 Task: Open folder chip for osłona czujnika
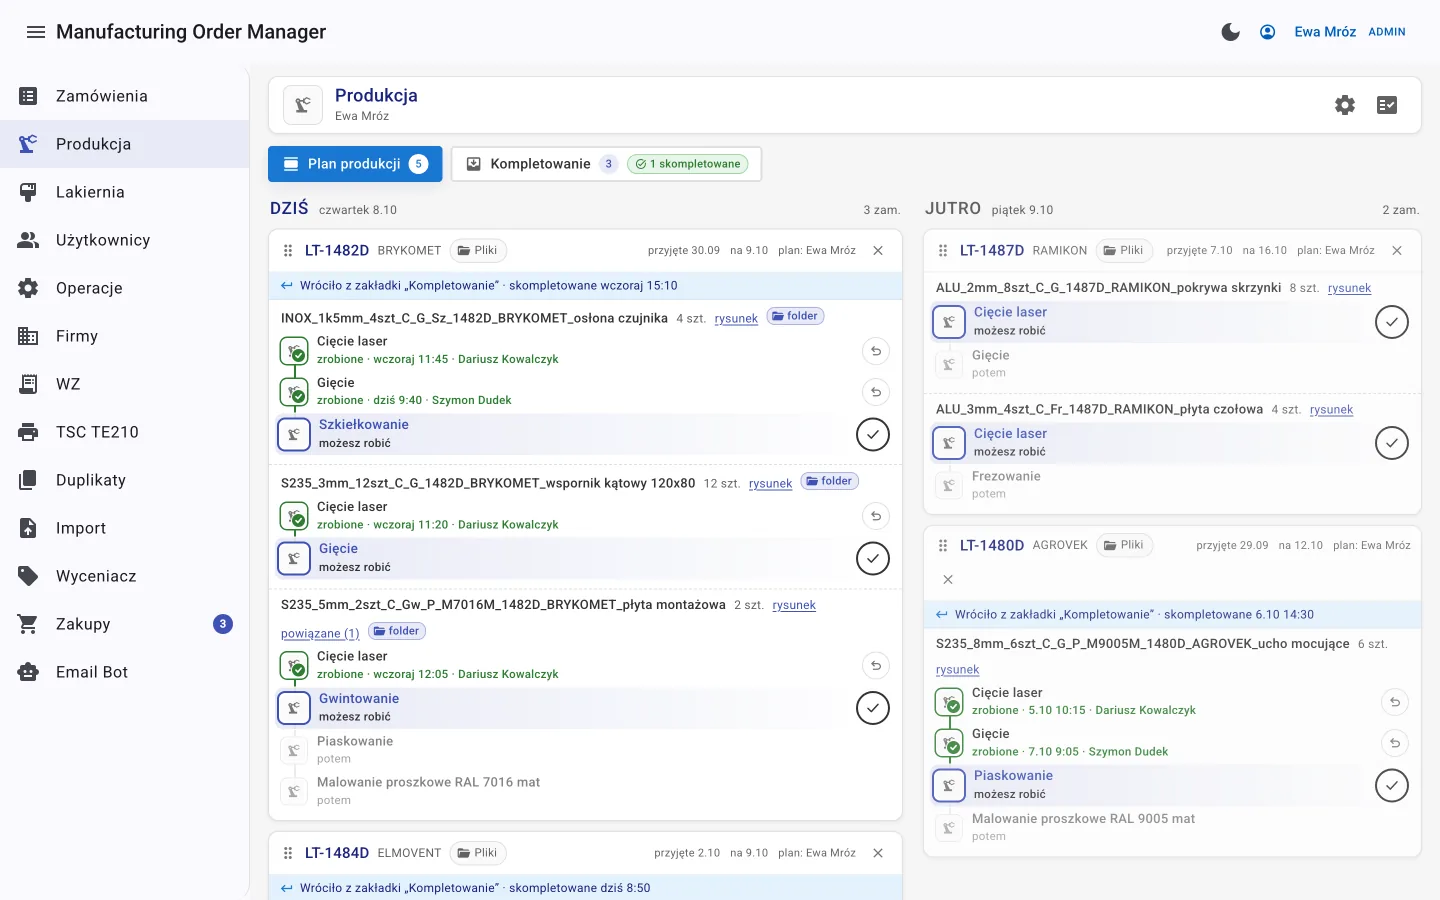[795, 316]
